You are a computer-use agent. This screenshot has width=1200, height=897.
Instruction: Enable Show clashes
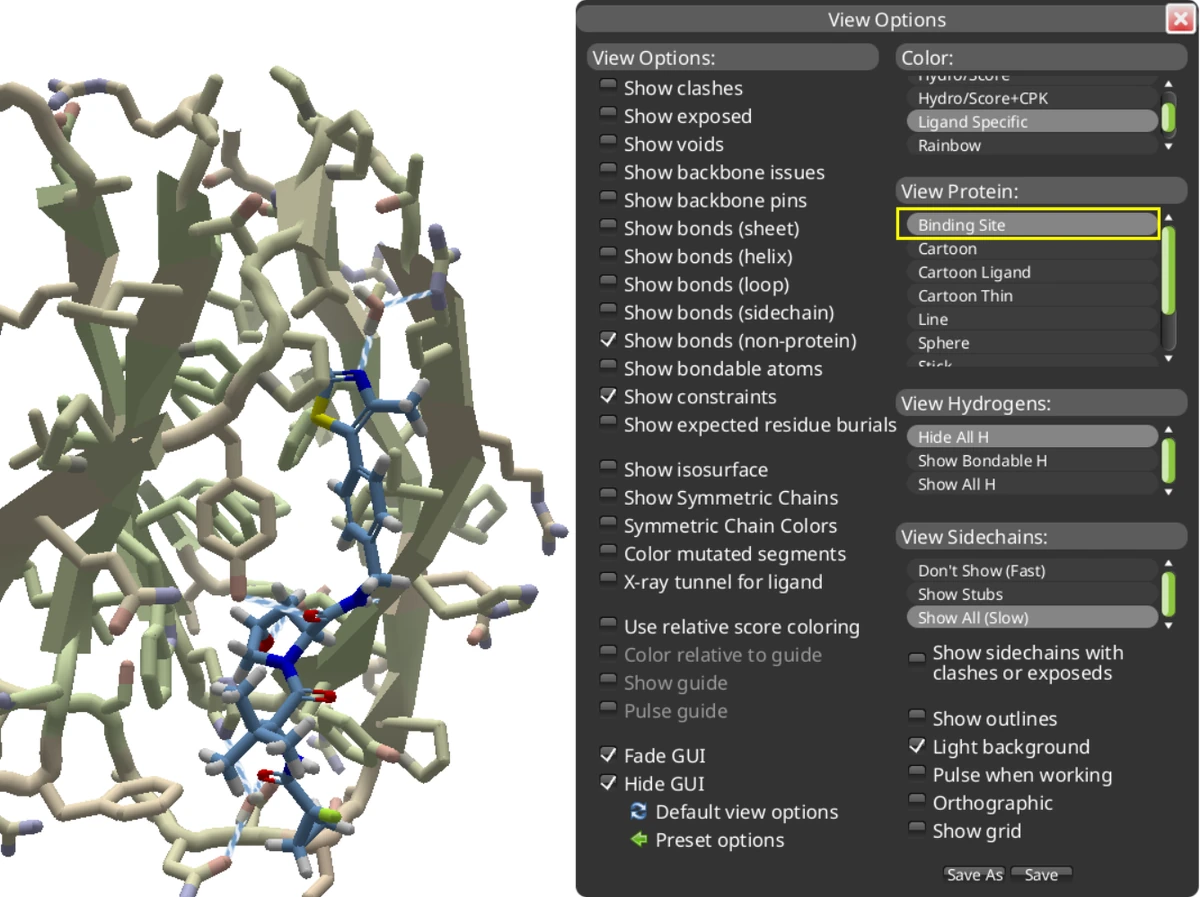click(x=608, y=87)
